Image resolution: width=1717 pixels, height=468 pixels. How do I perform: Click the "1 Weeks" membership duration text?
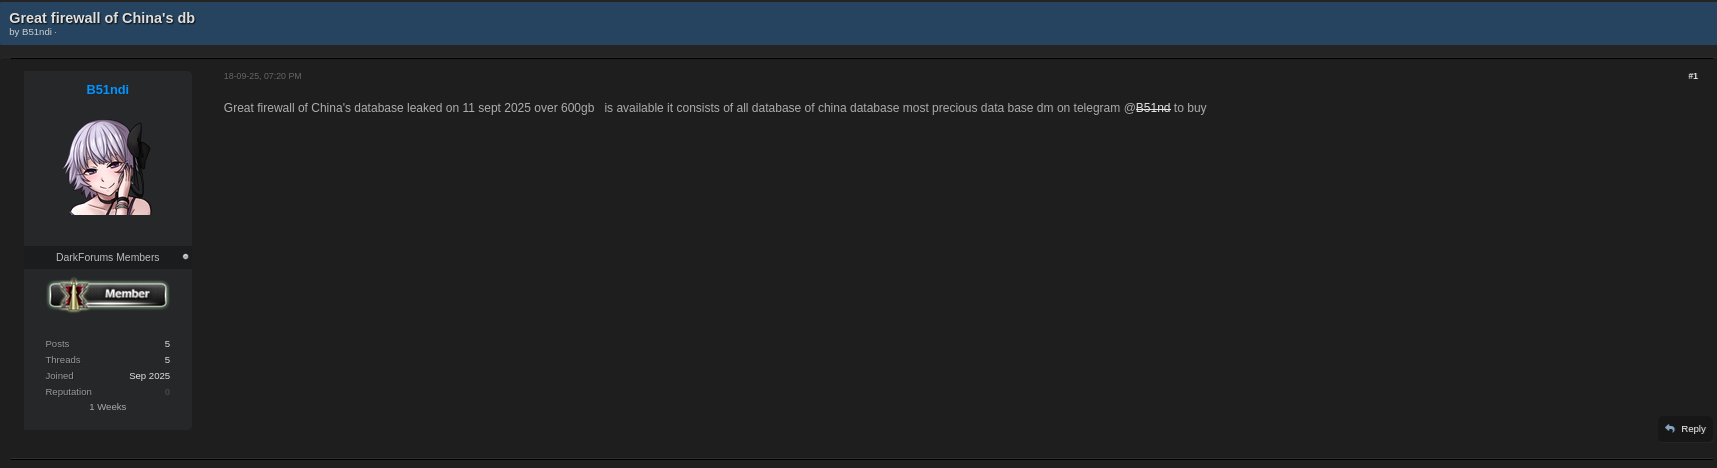(107, 407)
